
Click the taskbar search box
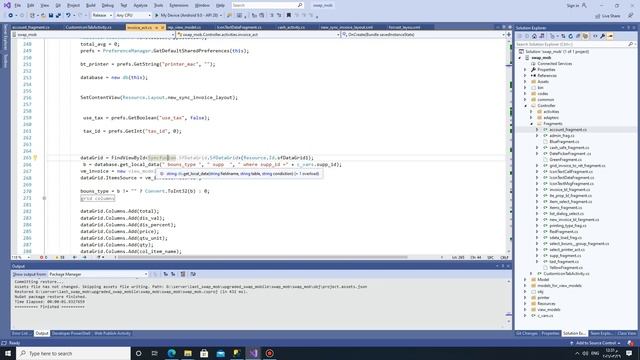(x=73, y=353)
